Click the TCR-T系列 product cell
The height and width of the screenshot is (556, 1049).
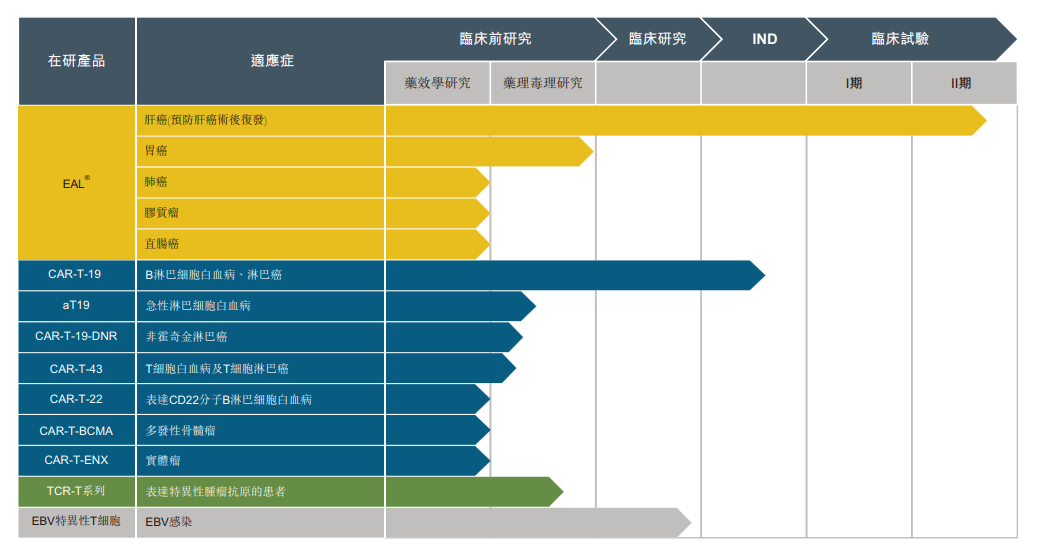click(x=77, y=492)
